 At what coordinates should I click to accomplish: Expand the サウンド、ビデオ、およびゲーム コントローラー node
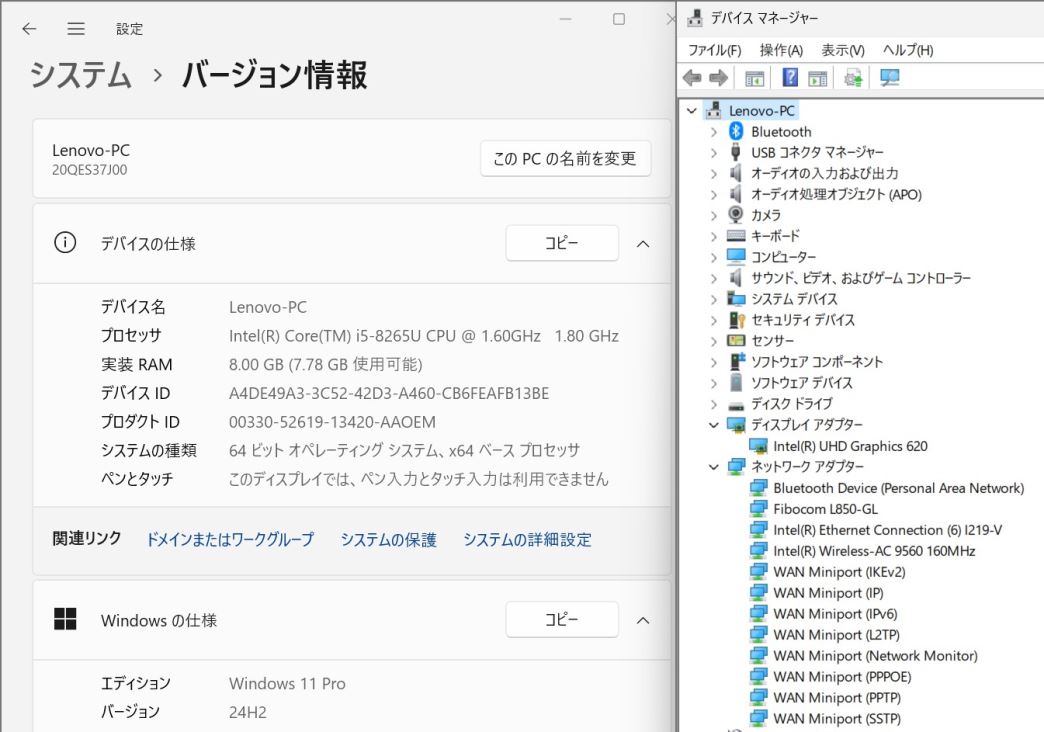[x=714, y=278]
